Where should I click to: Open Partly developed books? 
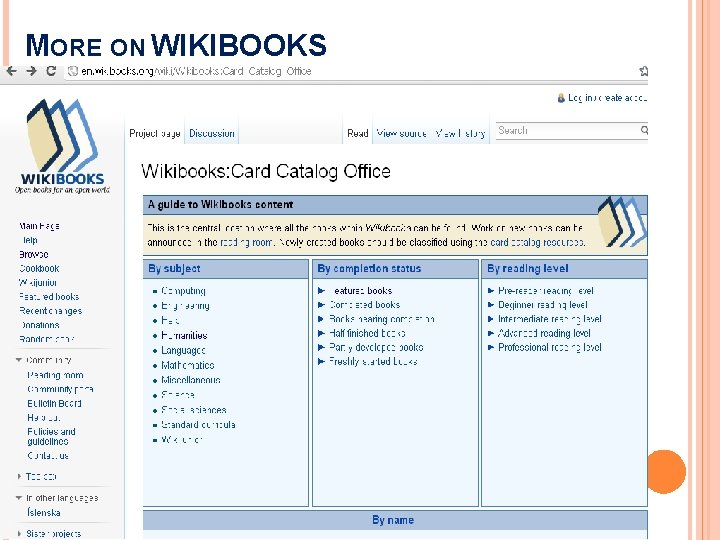click(376, 348)
